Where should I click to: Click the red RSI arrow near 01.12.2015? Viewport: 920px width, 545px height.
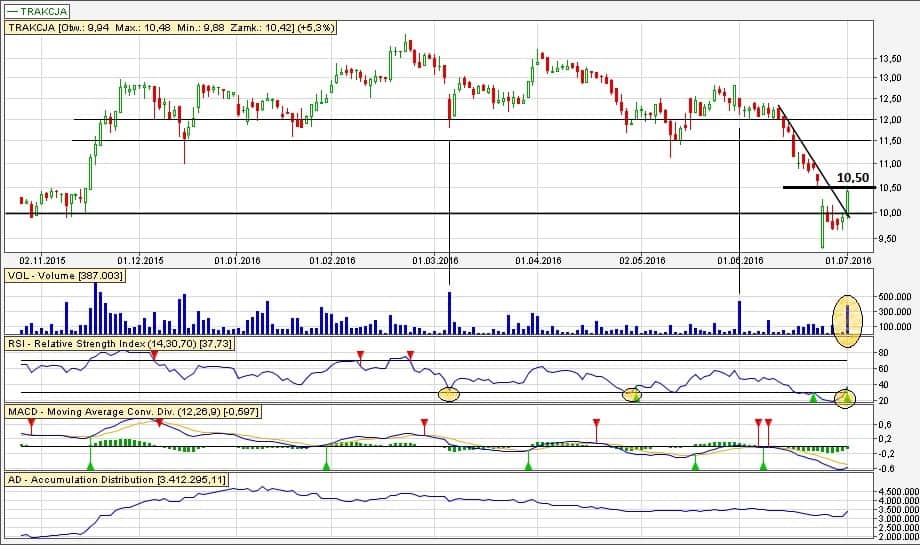pos(155,355)
